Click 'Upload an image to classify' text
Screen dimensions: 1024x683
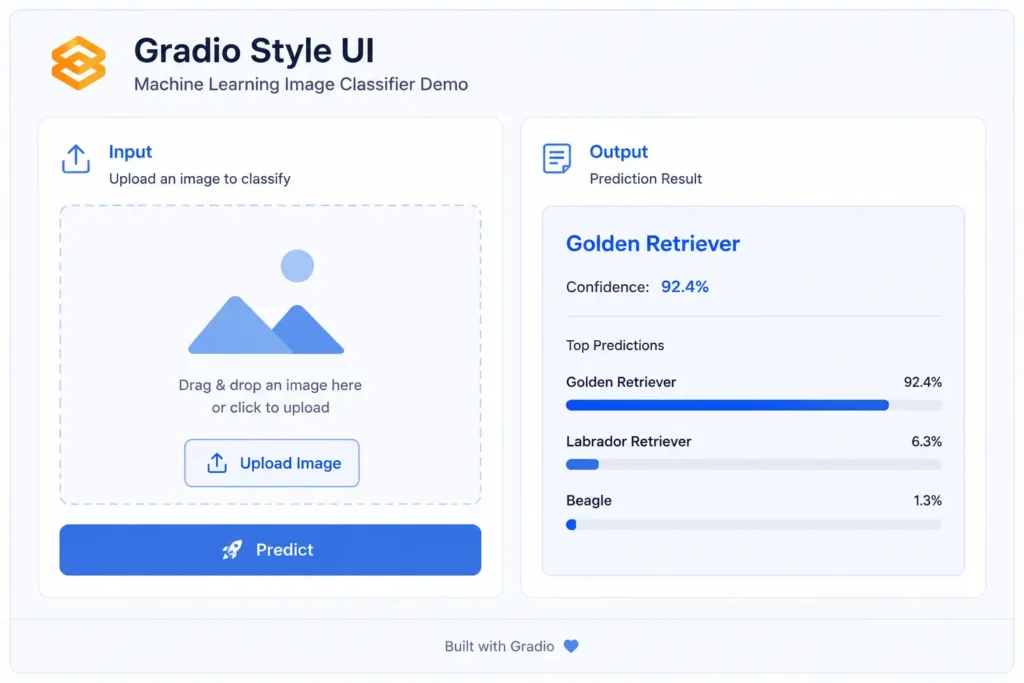(x=200, y=179)
